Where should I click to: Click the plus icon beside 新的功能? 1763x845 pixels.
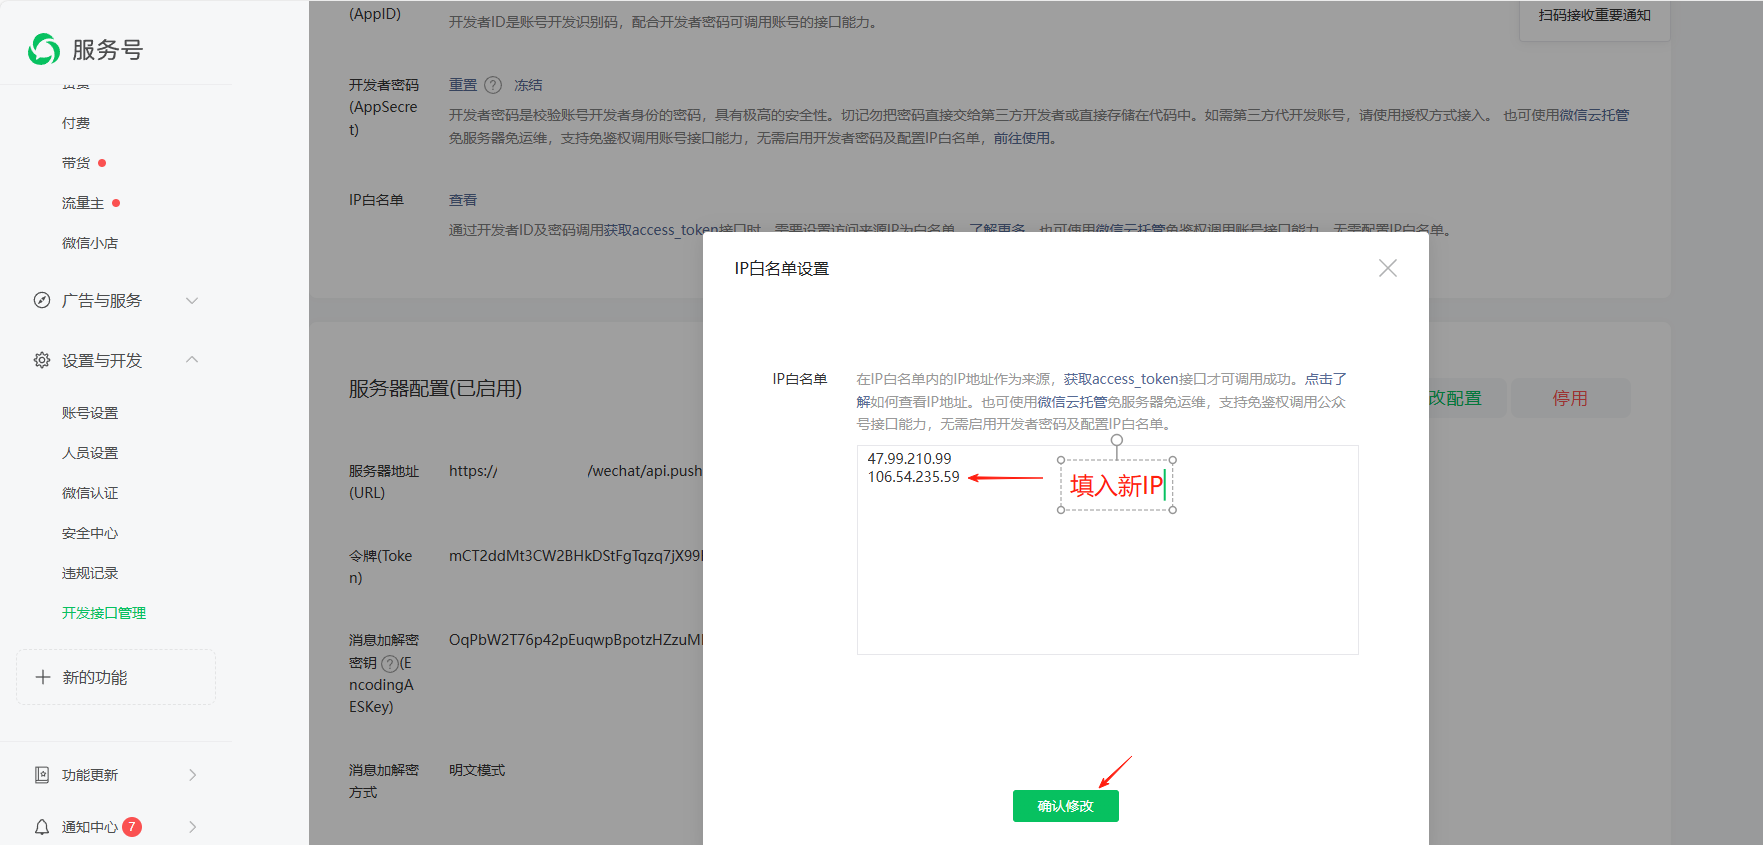(43, 677)
